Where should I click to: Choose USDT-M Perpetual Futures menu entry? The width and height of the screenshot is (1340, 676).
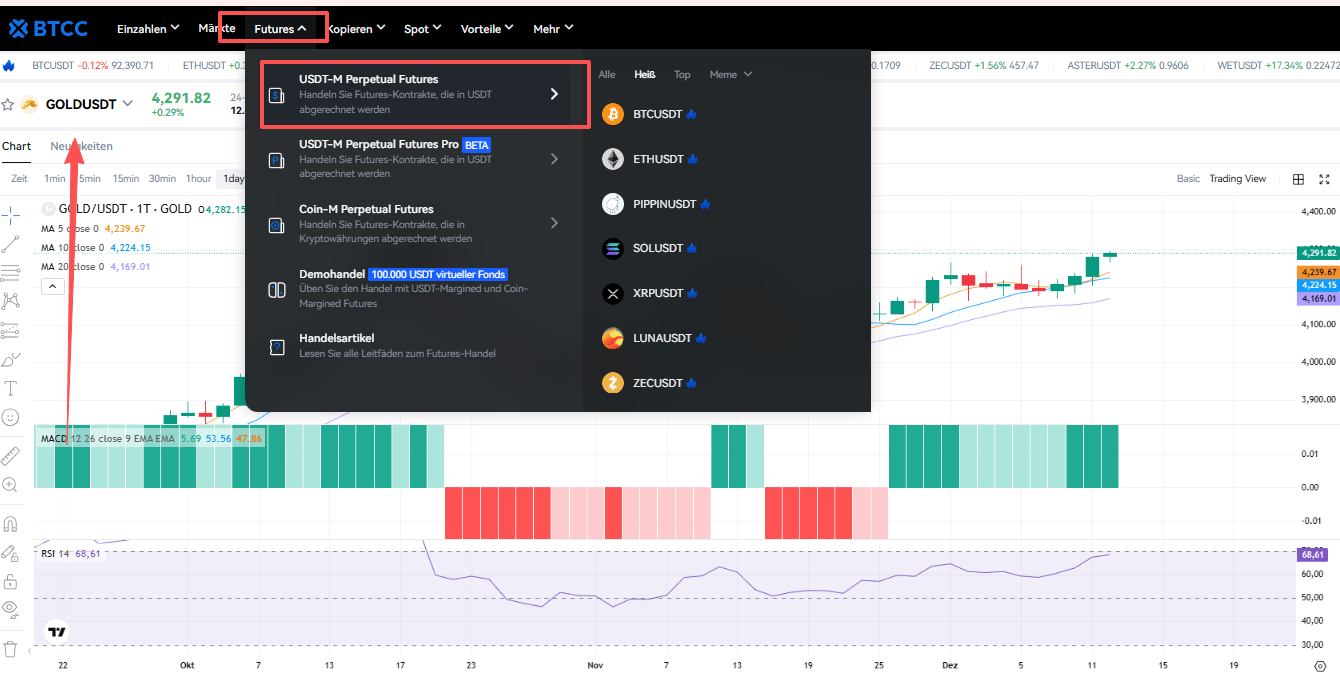pos(425,94)
